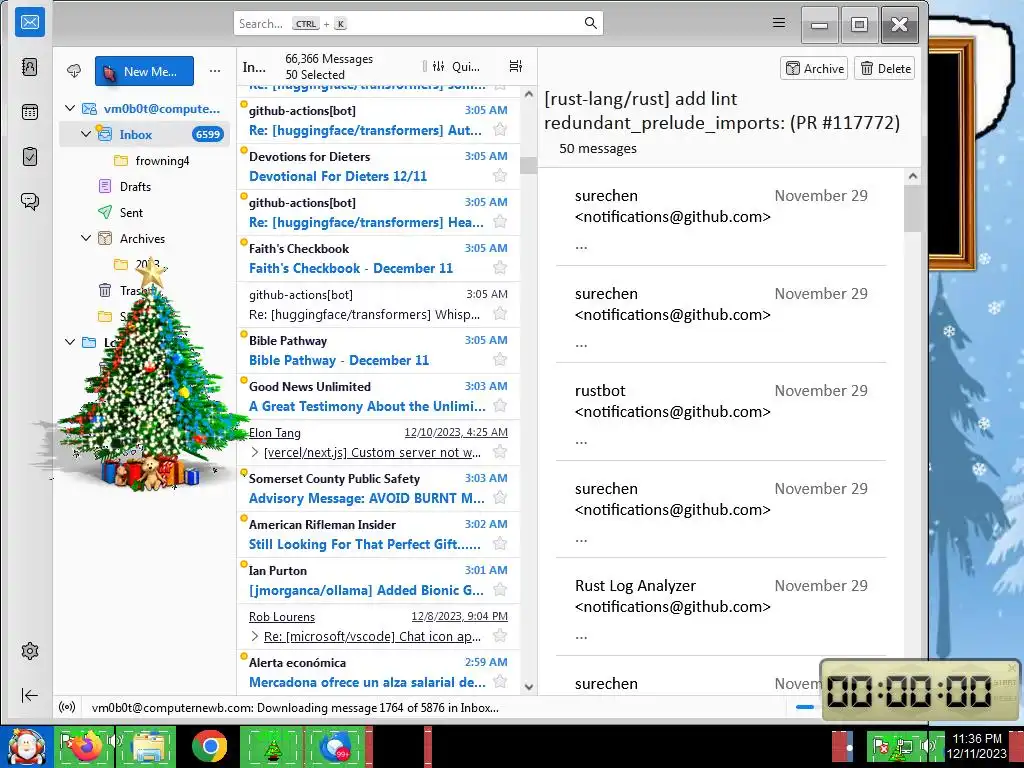Screen dimensions: 1024x768
Task: Open Thunderbird taskbar icon
Action: 336,746
